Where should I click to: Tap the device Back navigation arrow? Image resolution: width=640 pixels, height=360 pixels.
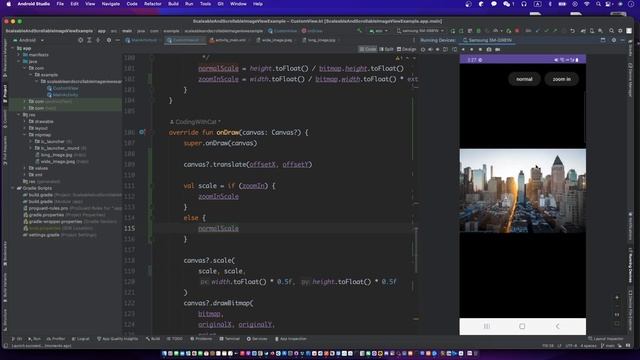click(558, 326)
